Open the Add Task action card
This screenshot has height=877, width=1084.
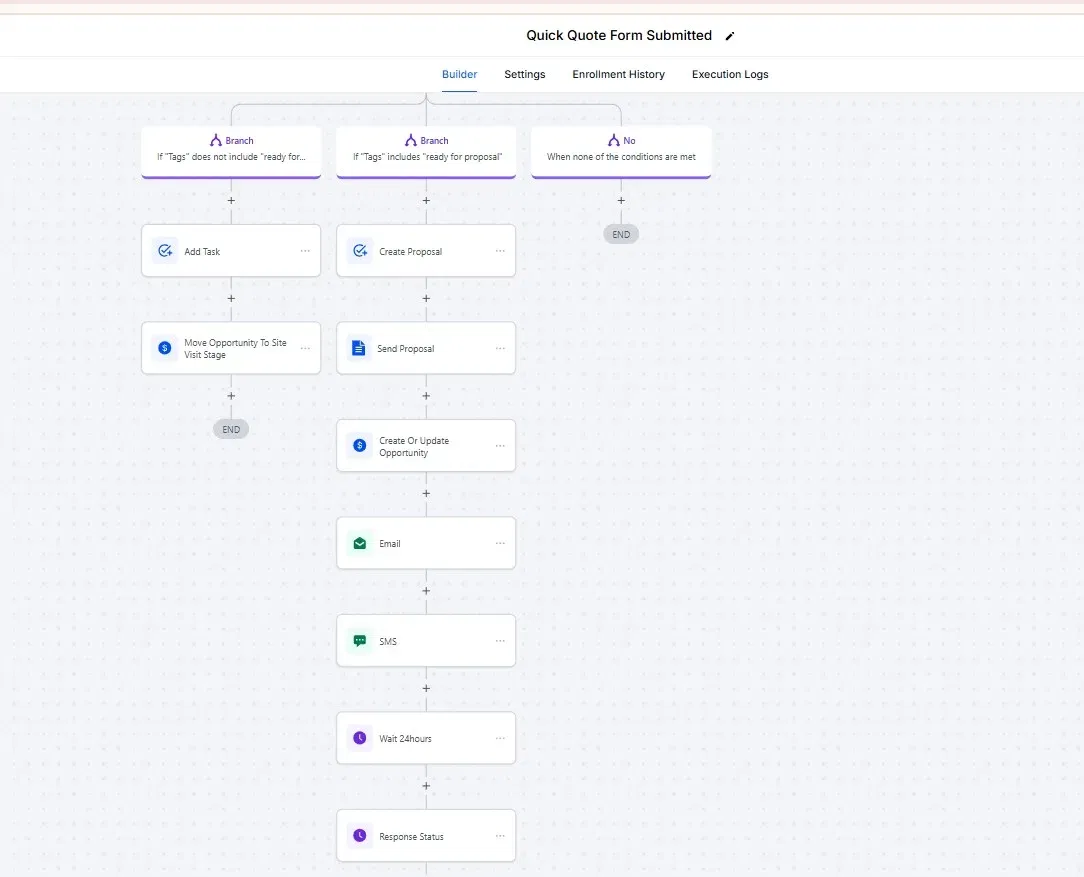coord(231,251)
